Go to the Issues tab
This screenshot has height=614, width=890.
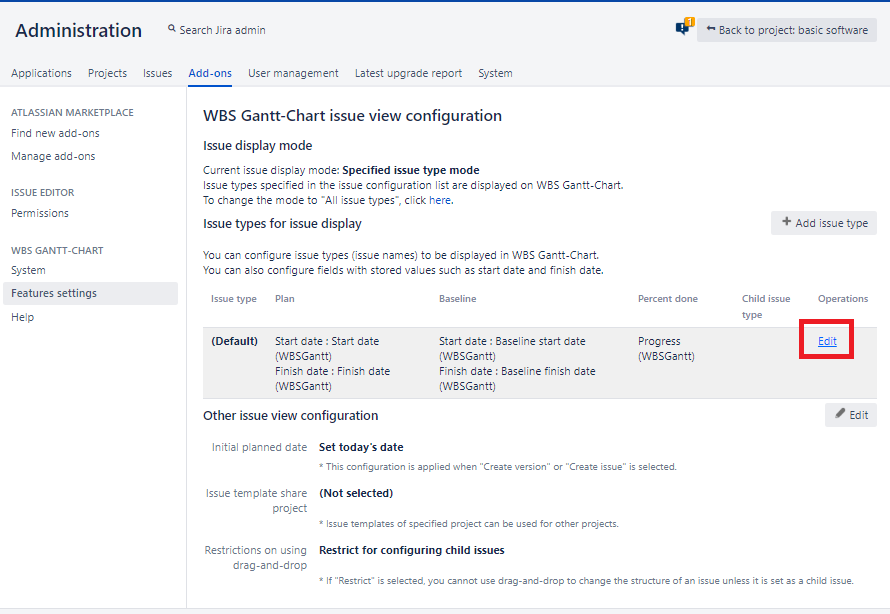(157, 73)
